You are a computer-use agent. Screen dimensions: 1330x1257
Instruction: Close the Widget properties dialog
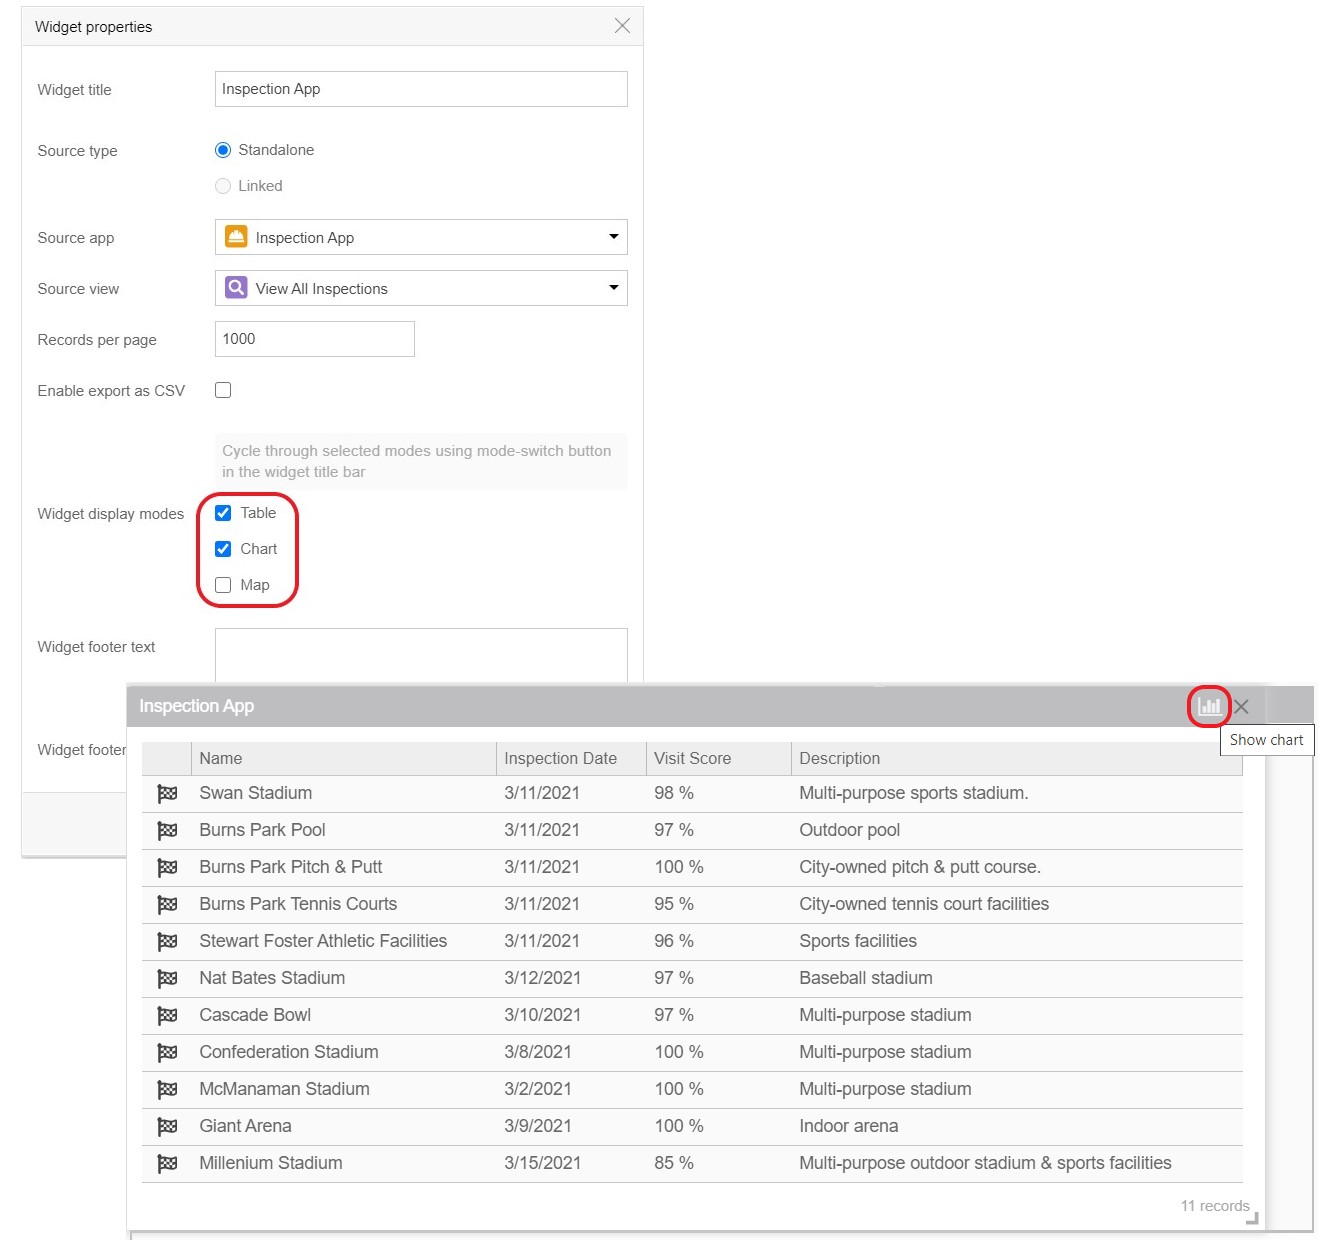622,26
